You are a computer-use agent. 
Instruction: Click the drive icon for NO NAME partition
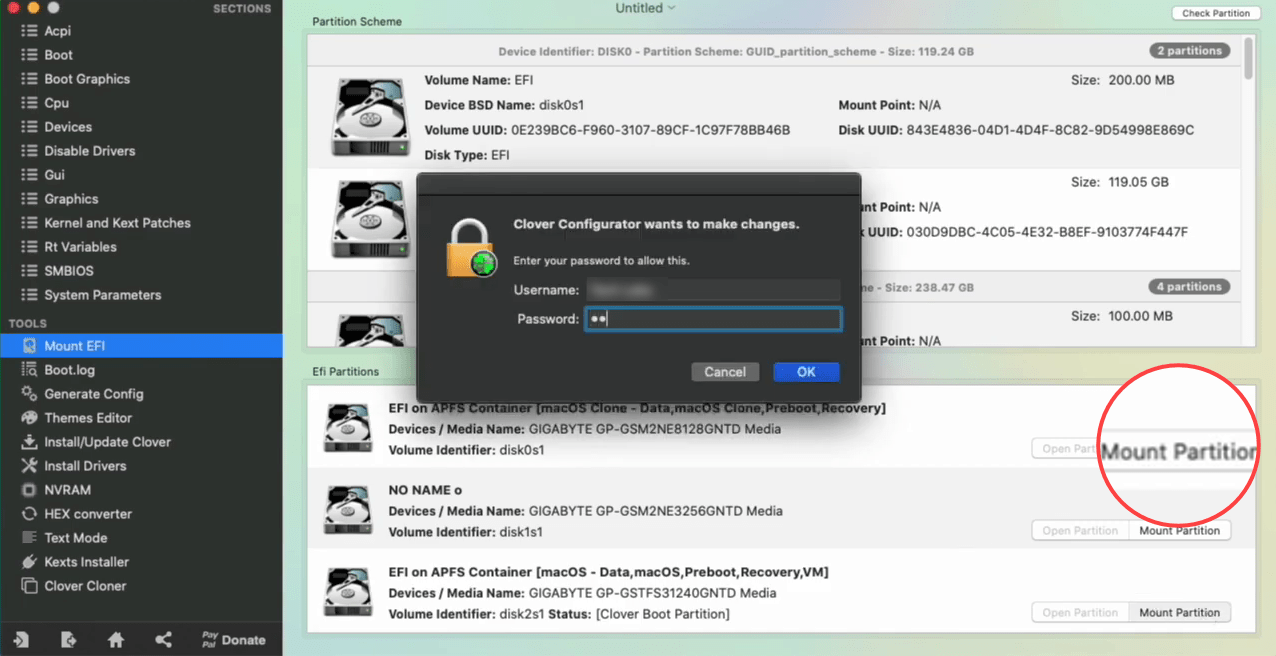[348, 510]
